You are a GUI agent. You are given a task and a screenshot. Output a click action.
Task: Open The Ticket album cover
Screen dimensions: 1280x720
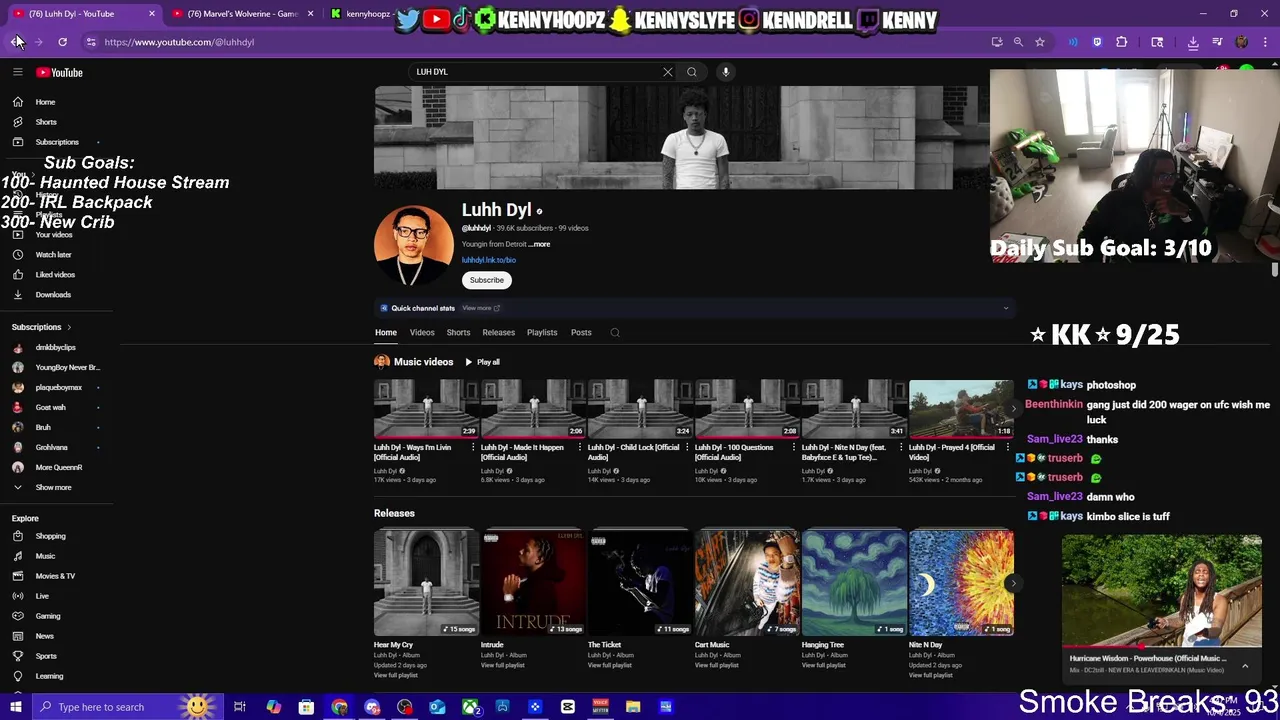click(640, 583)
